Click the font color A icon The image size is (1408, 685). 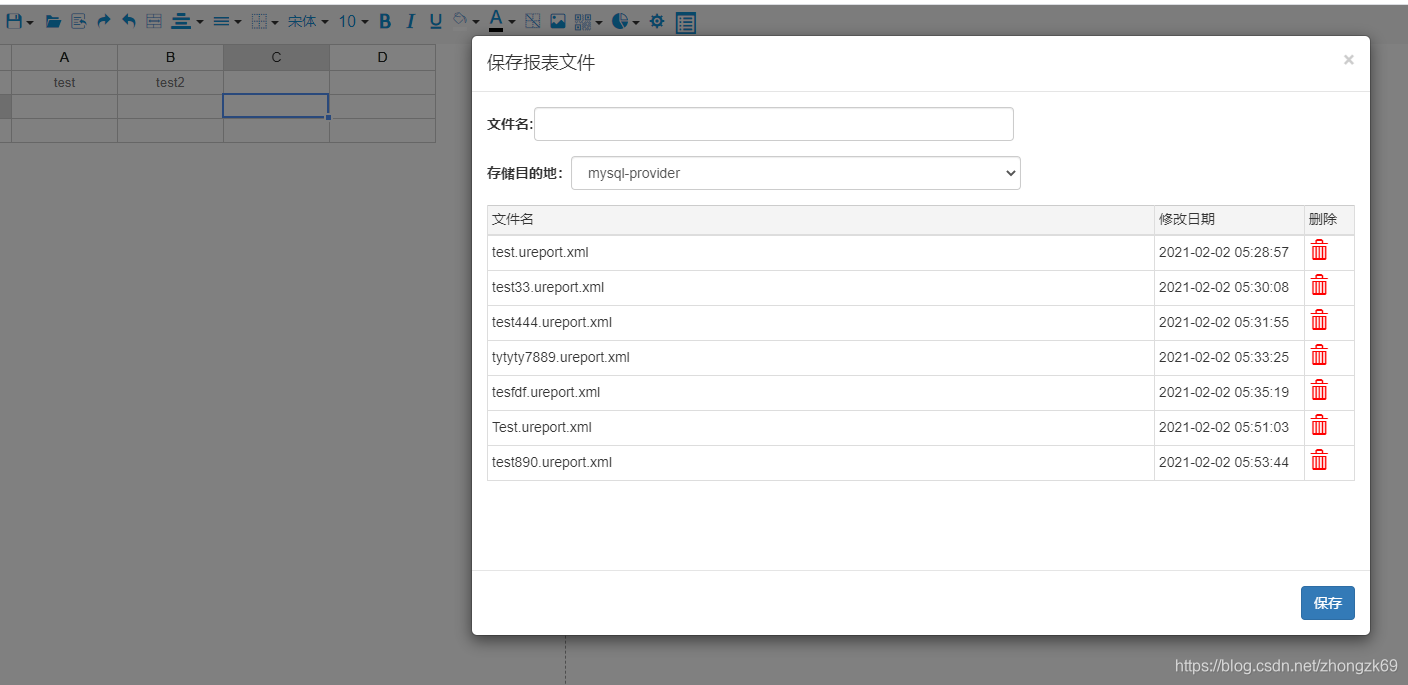pyautogui.click(x=496, y=21)
